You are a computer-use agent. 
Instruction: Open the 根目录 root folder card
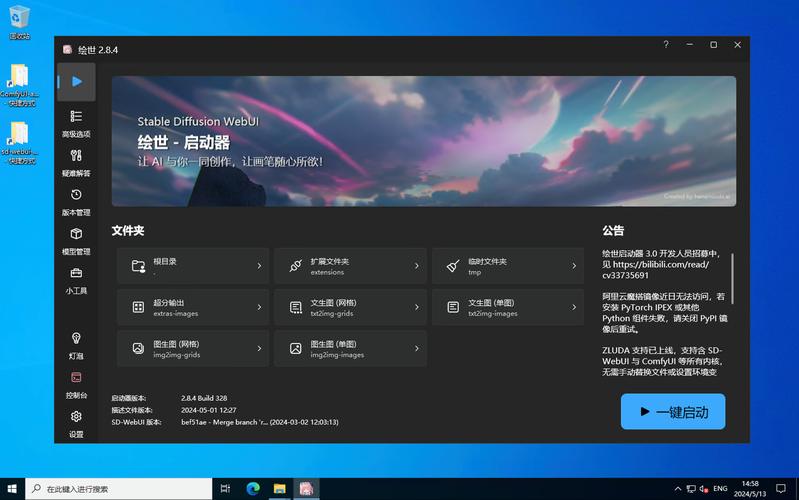coord(190,266)
